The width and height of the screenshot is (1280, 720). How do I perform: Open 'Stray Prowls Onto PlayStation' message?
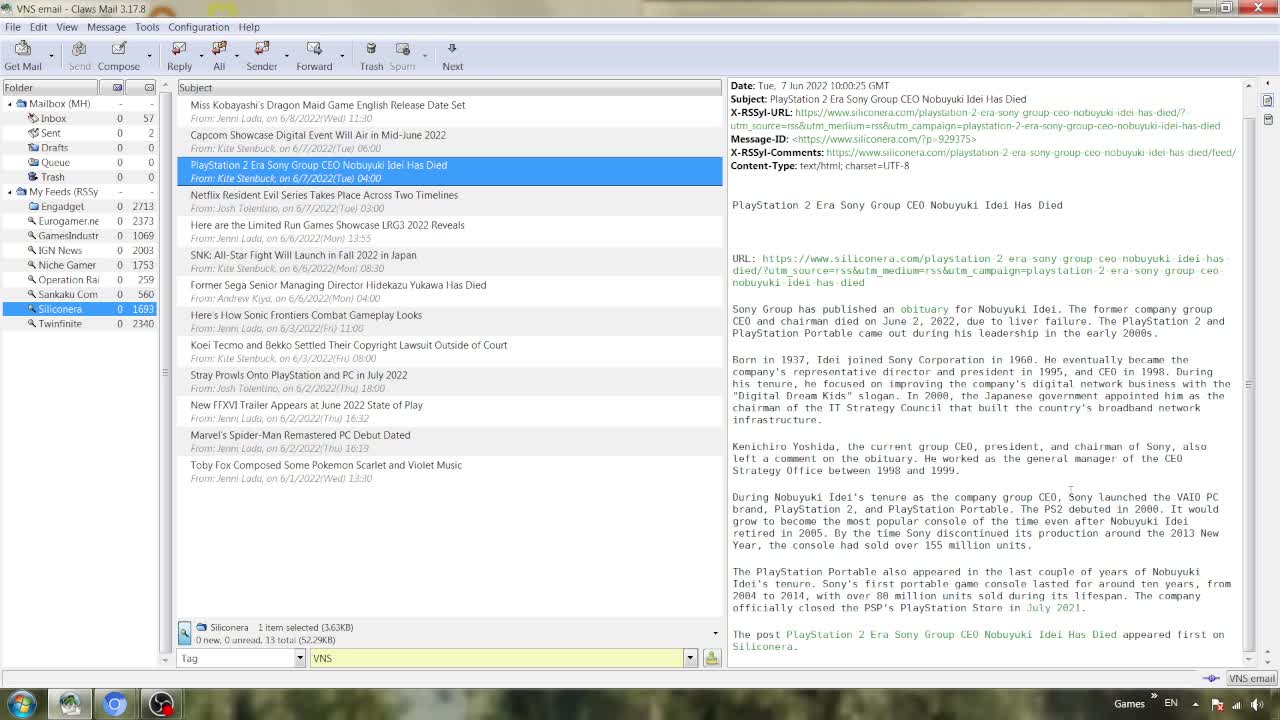click(x=449, y=381)
